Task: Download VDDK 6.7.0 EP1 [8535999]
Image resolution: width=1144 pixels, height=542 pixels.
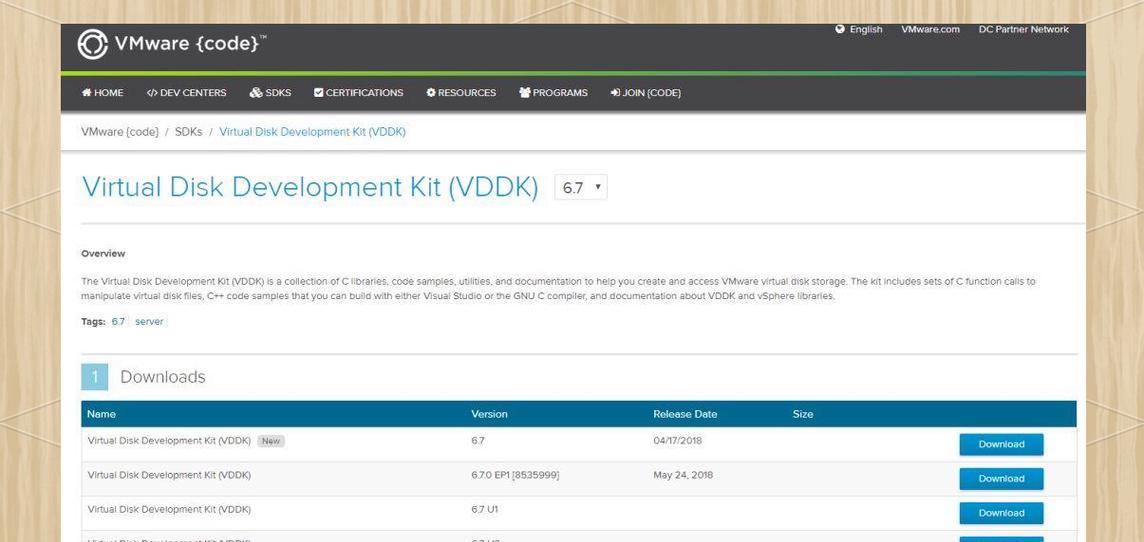Action: click(x=1001, y=479)
